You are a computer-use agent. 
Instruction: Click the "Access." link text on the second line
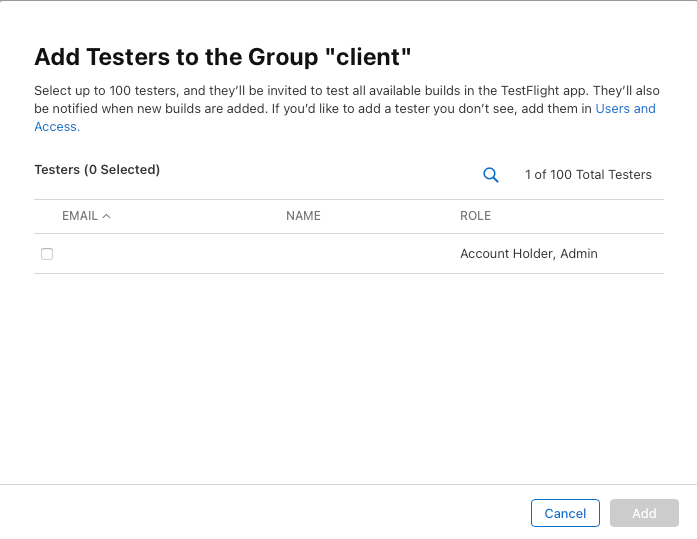[x=57, y=127]
